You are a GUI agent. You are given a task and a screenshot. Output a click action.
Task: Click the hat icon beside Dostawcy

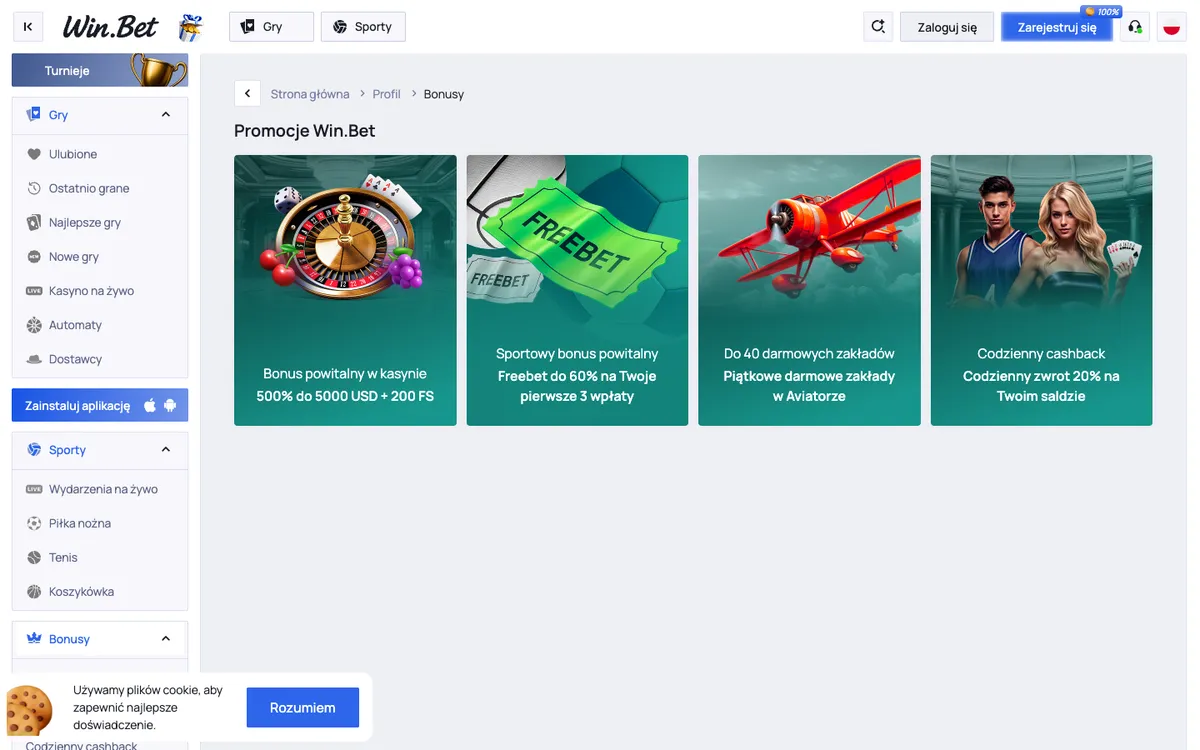click(x=34, y=359)
